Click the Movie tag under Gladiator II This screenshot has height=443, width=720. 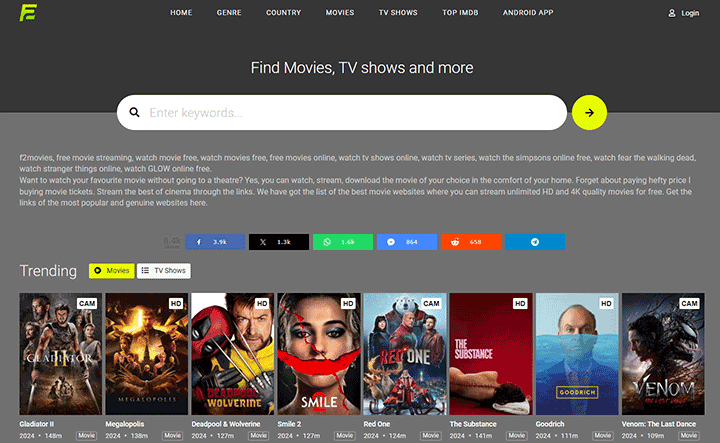[86, 436]
